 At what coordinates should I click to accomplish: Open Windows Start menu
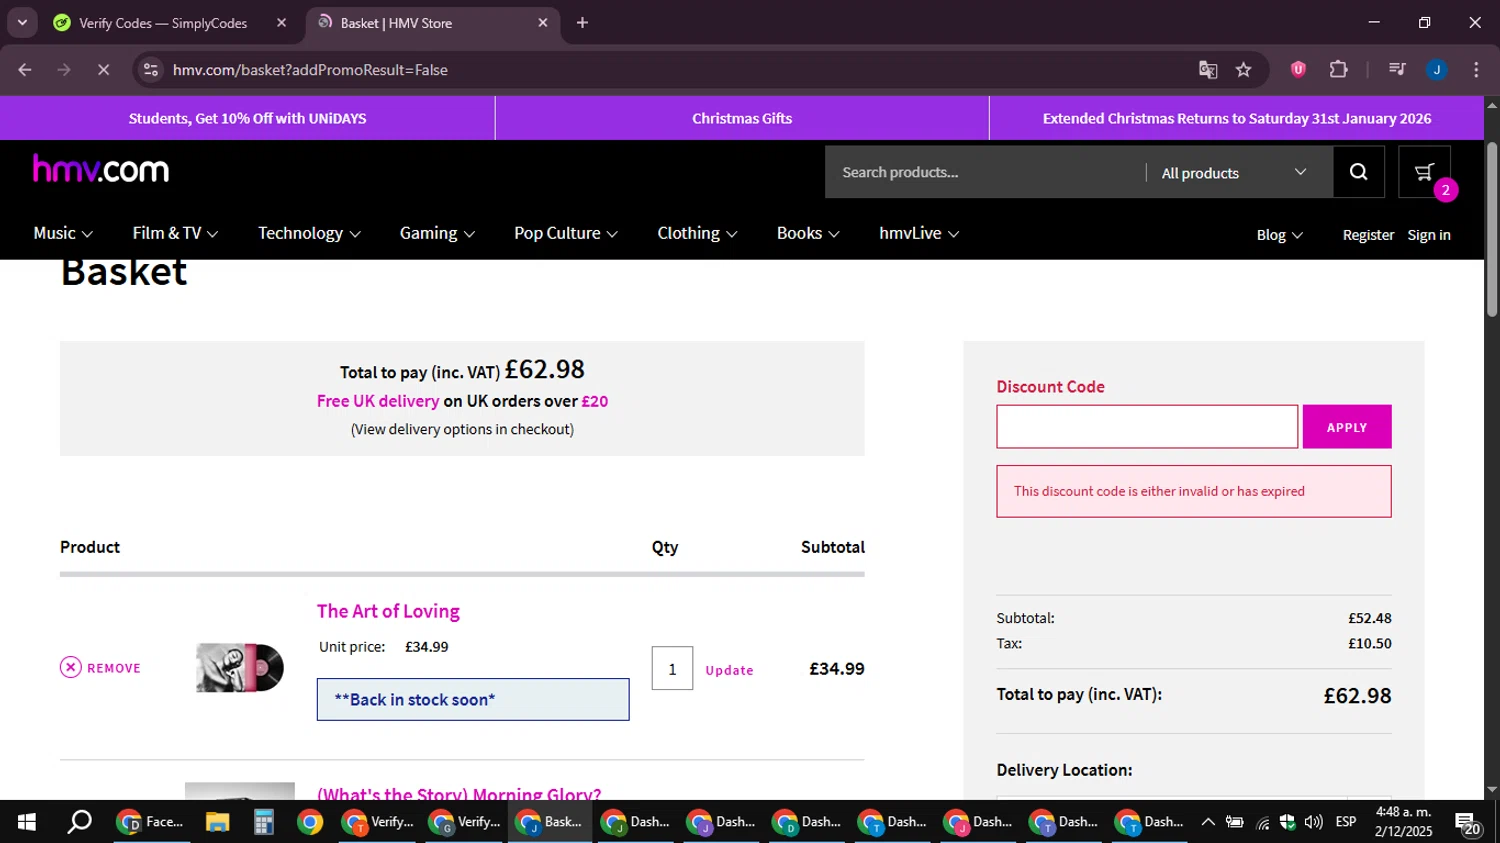point(27,822)
